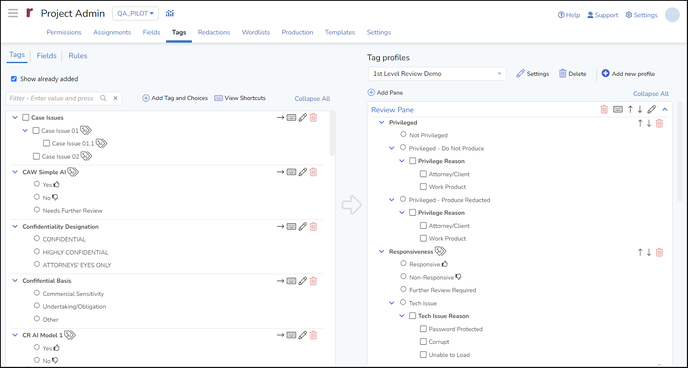This screenshot has width=688, height=368.
Task: Edit the Review Pane name
Action: click(x=652, y=109)
